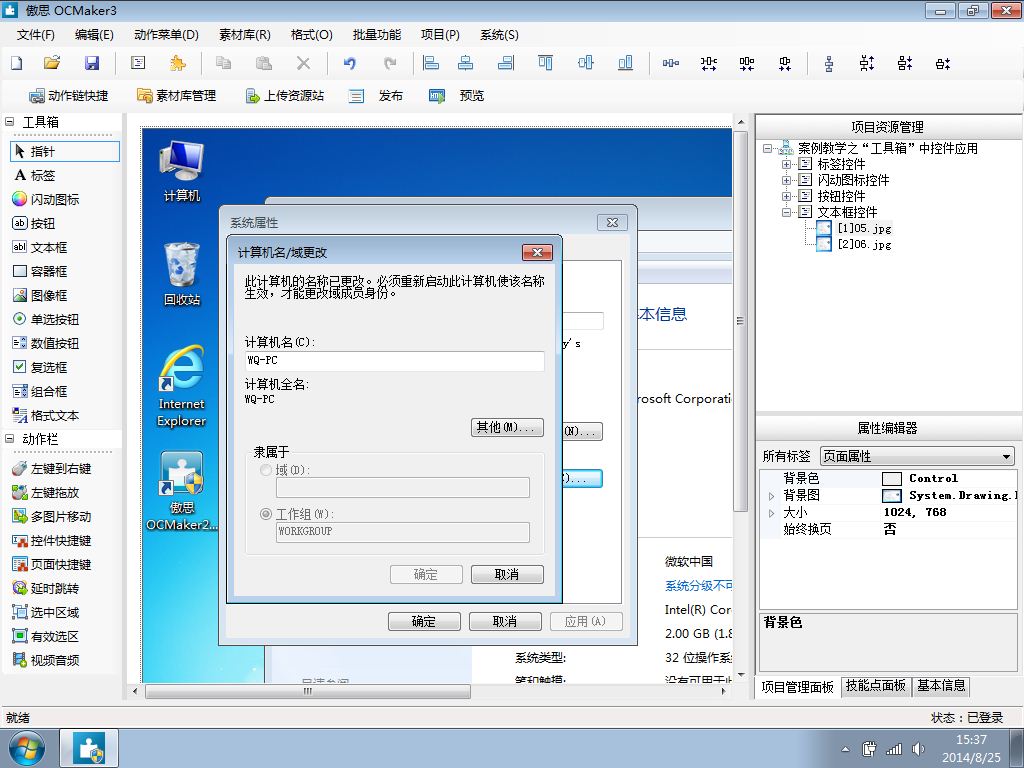Select the Container box (容器框) tool
The image size is (1024, 768).
pyautogui.click(x=40, y=271)
